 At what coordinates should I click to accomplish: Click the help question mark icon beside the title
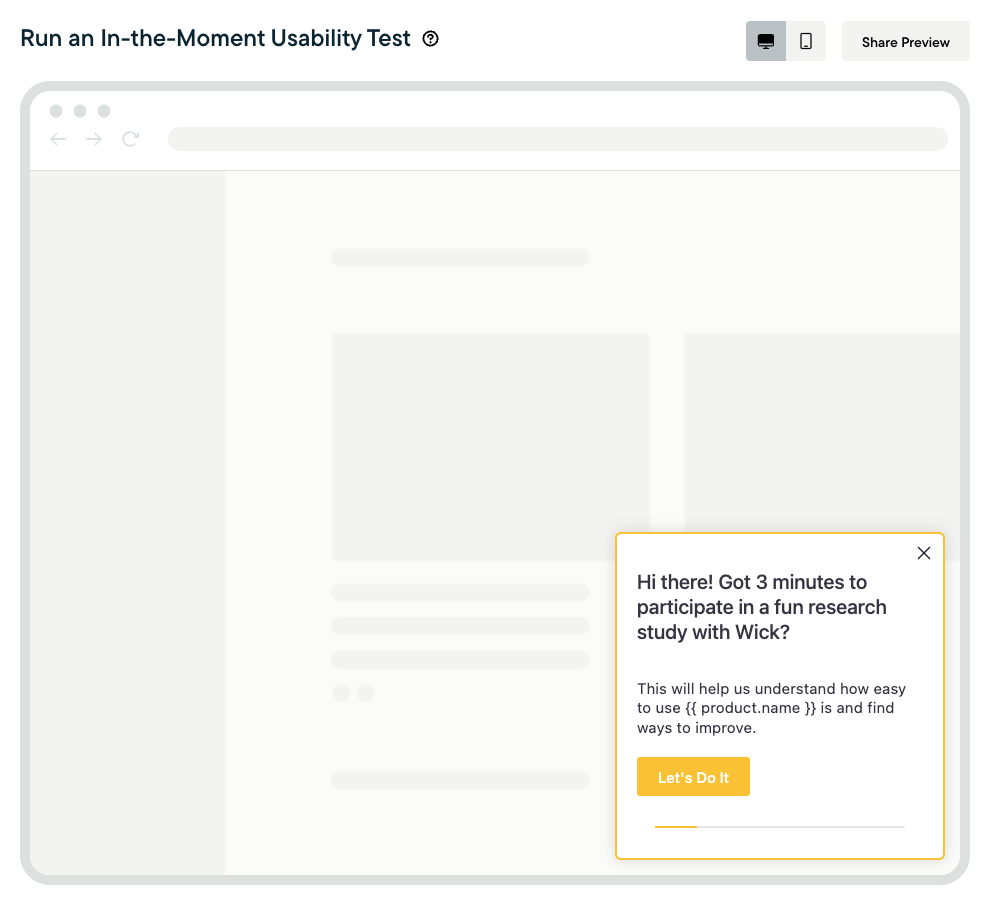430,39
